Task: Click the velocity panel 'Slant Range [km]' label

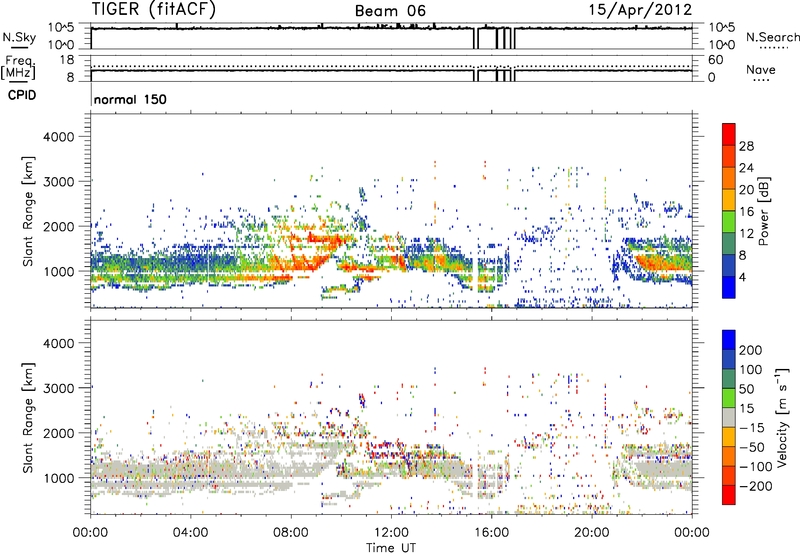Action: 28,418
